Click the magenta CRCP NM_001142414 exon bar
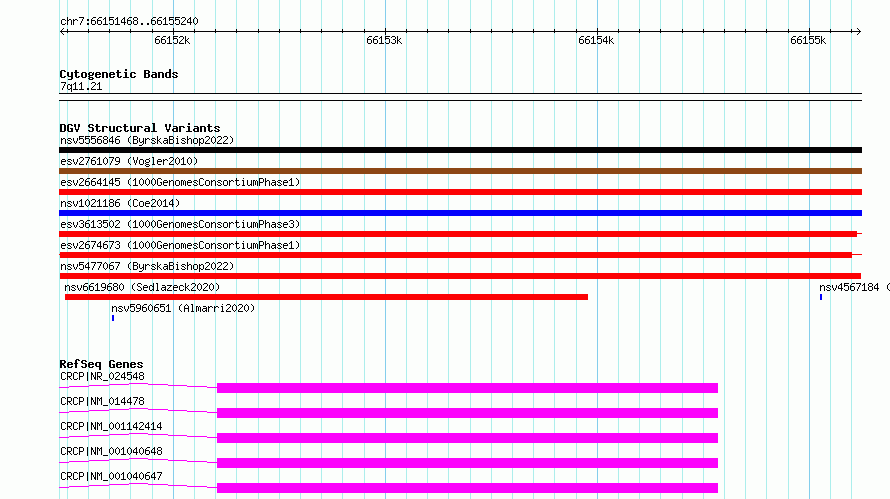 coord(467,438)
